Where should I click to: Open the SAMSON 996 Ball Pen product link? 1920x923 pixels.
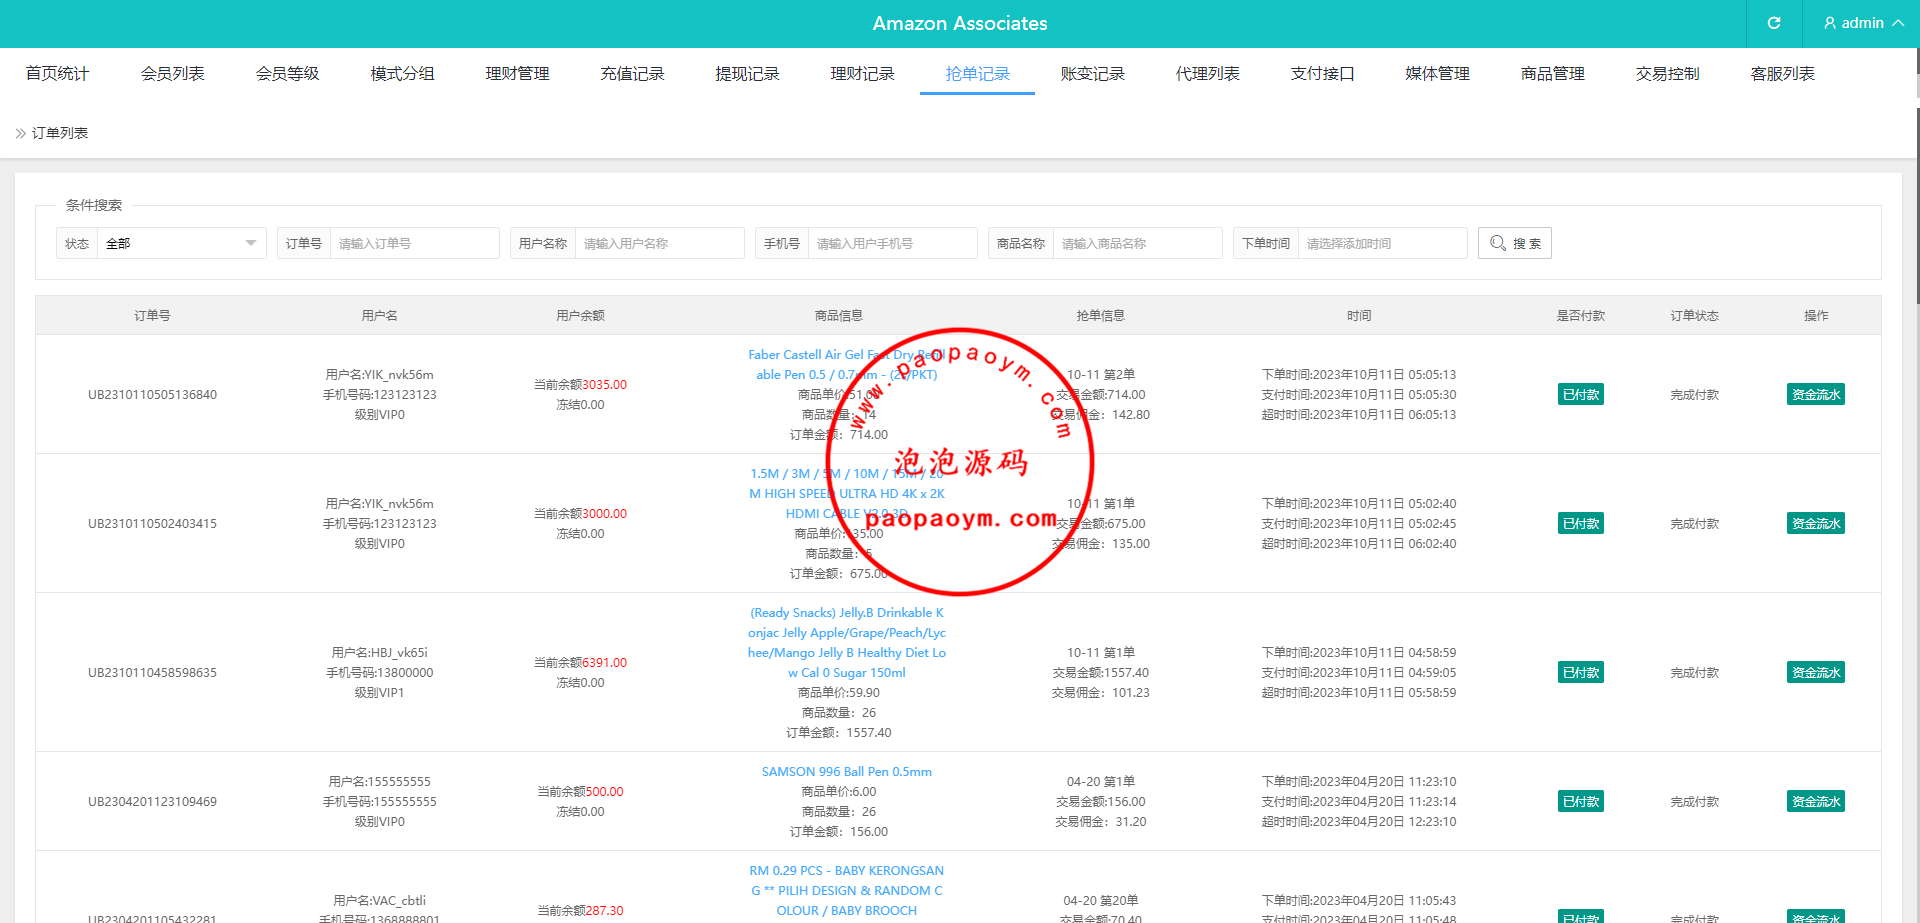tap(846, 772)
